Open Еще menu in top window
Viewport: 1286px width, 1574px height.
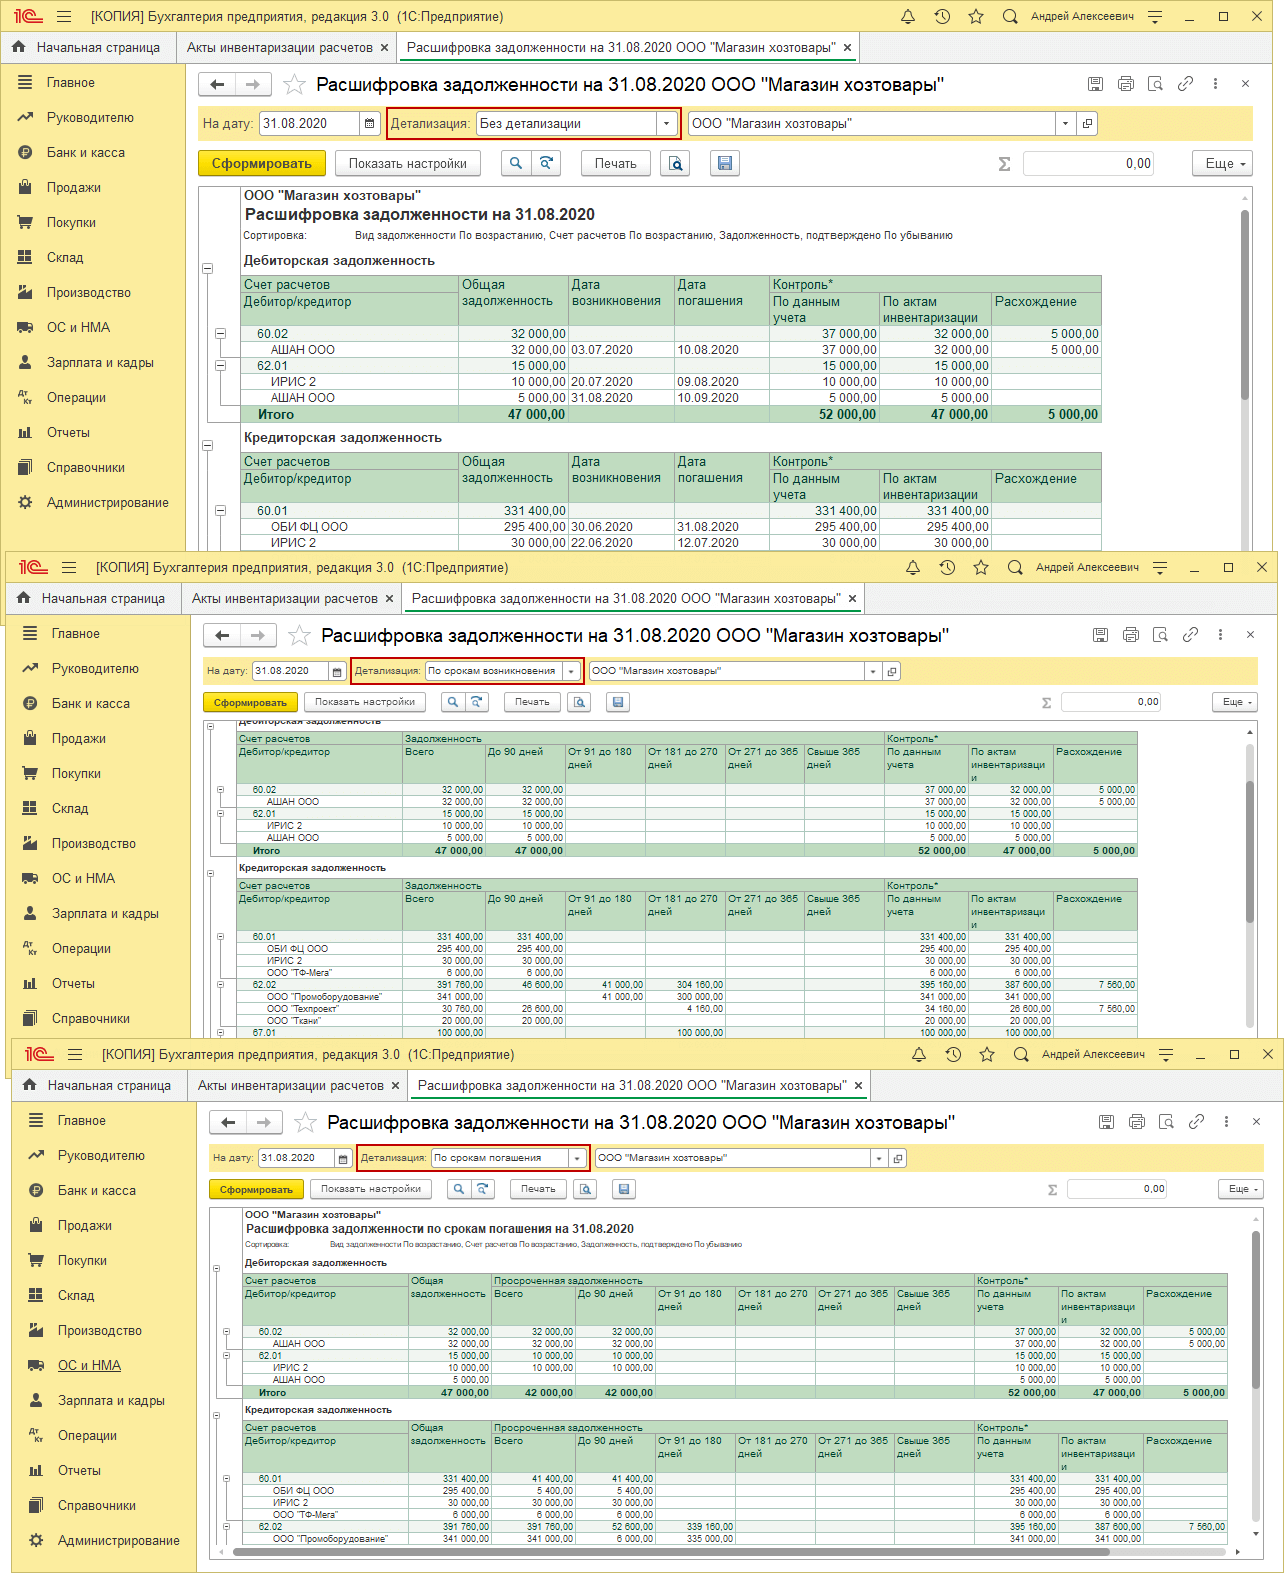point(1222,163)
